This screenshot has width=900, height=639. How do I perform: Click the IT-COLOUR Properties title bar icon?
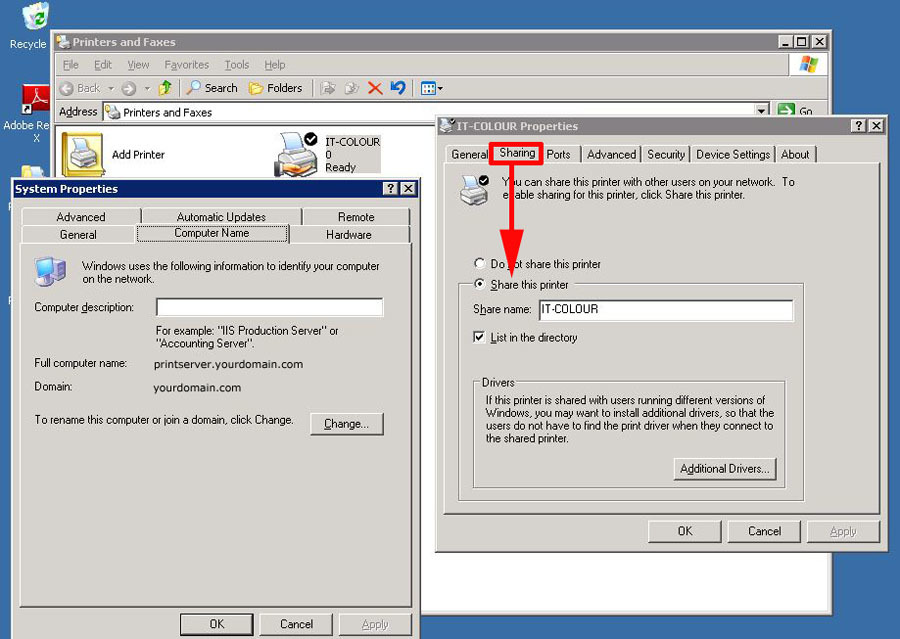click(x=447, y=125)
